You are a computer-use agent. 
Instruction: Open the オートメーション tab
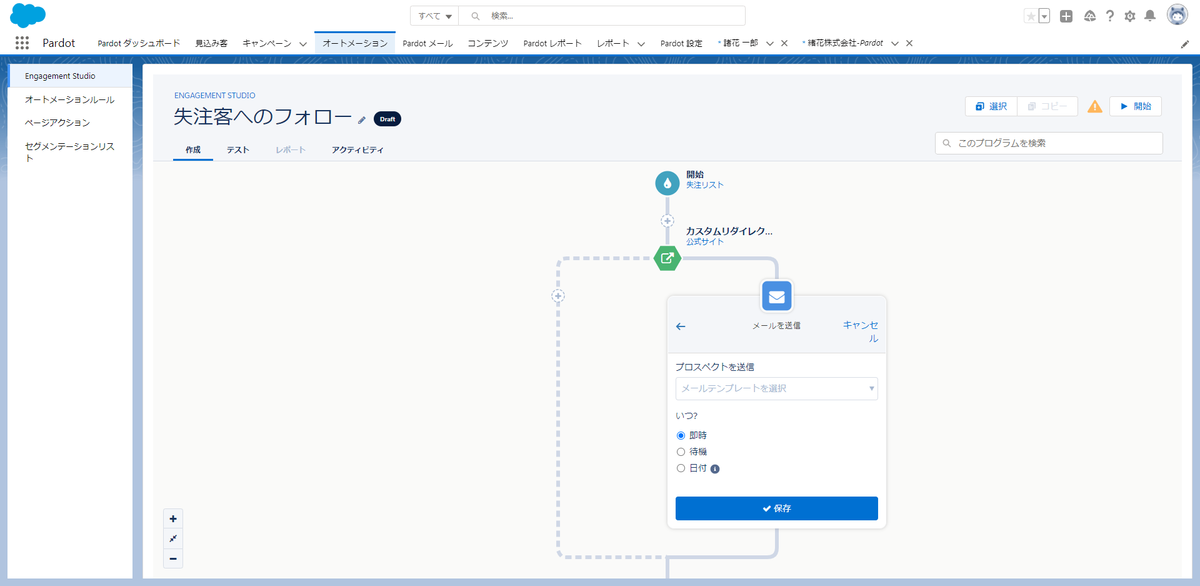click(x=355, y=44)
